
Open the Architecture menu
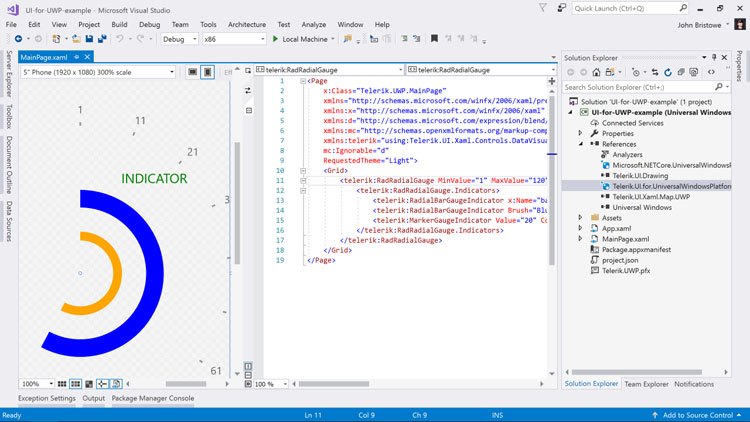[x=247, y=24]
